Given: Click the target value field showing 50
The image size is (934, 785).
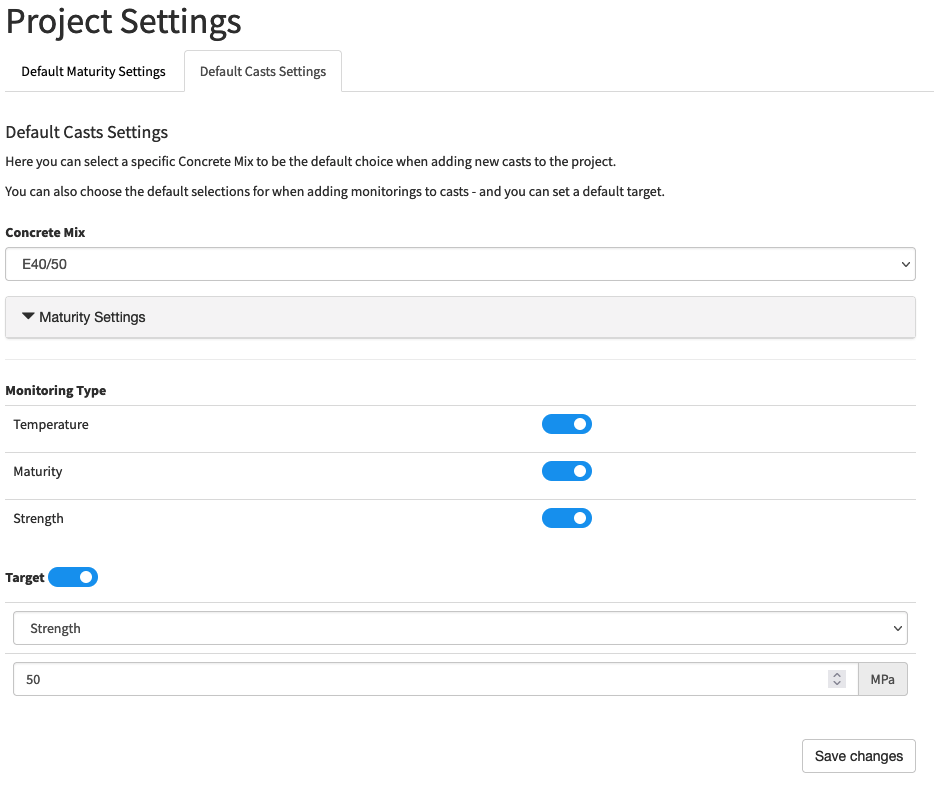Looking at the screenshot, I should 435,679.
